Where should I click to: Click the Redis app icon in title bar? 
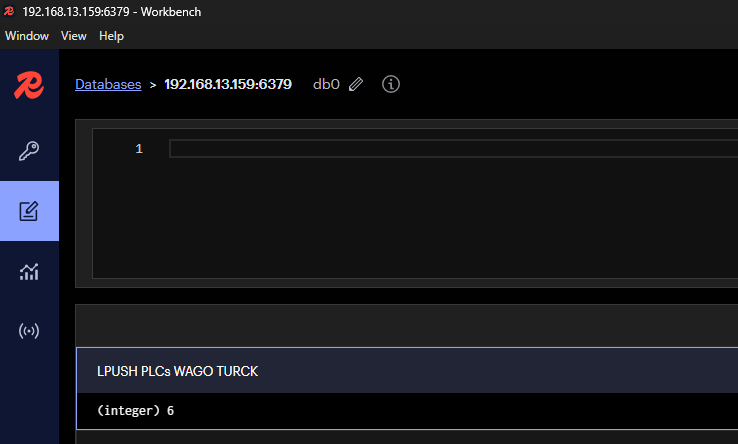pos(9,11)
